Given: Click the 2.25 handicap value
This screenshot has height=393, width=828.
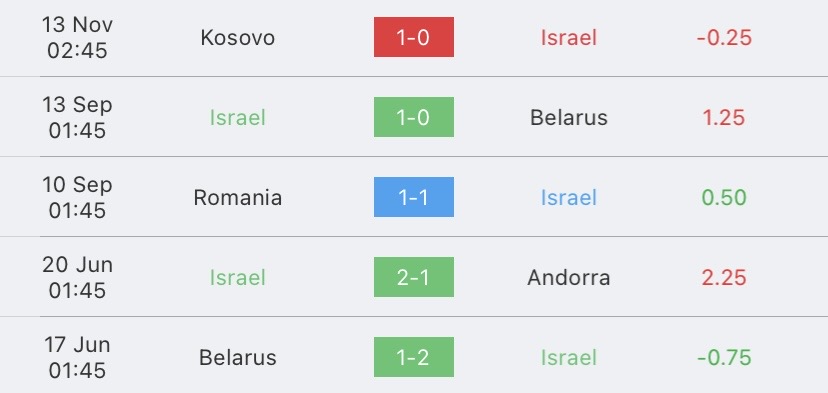Looking at the screenshot, I should pyautogui.click(x=724, y=277).
